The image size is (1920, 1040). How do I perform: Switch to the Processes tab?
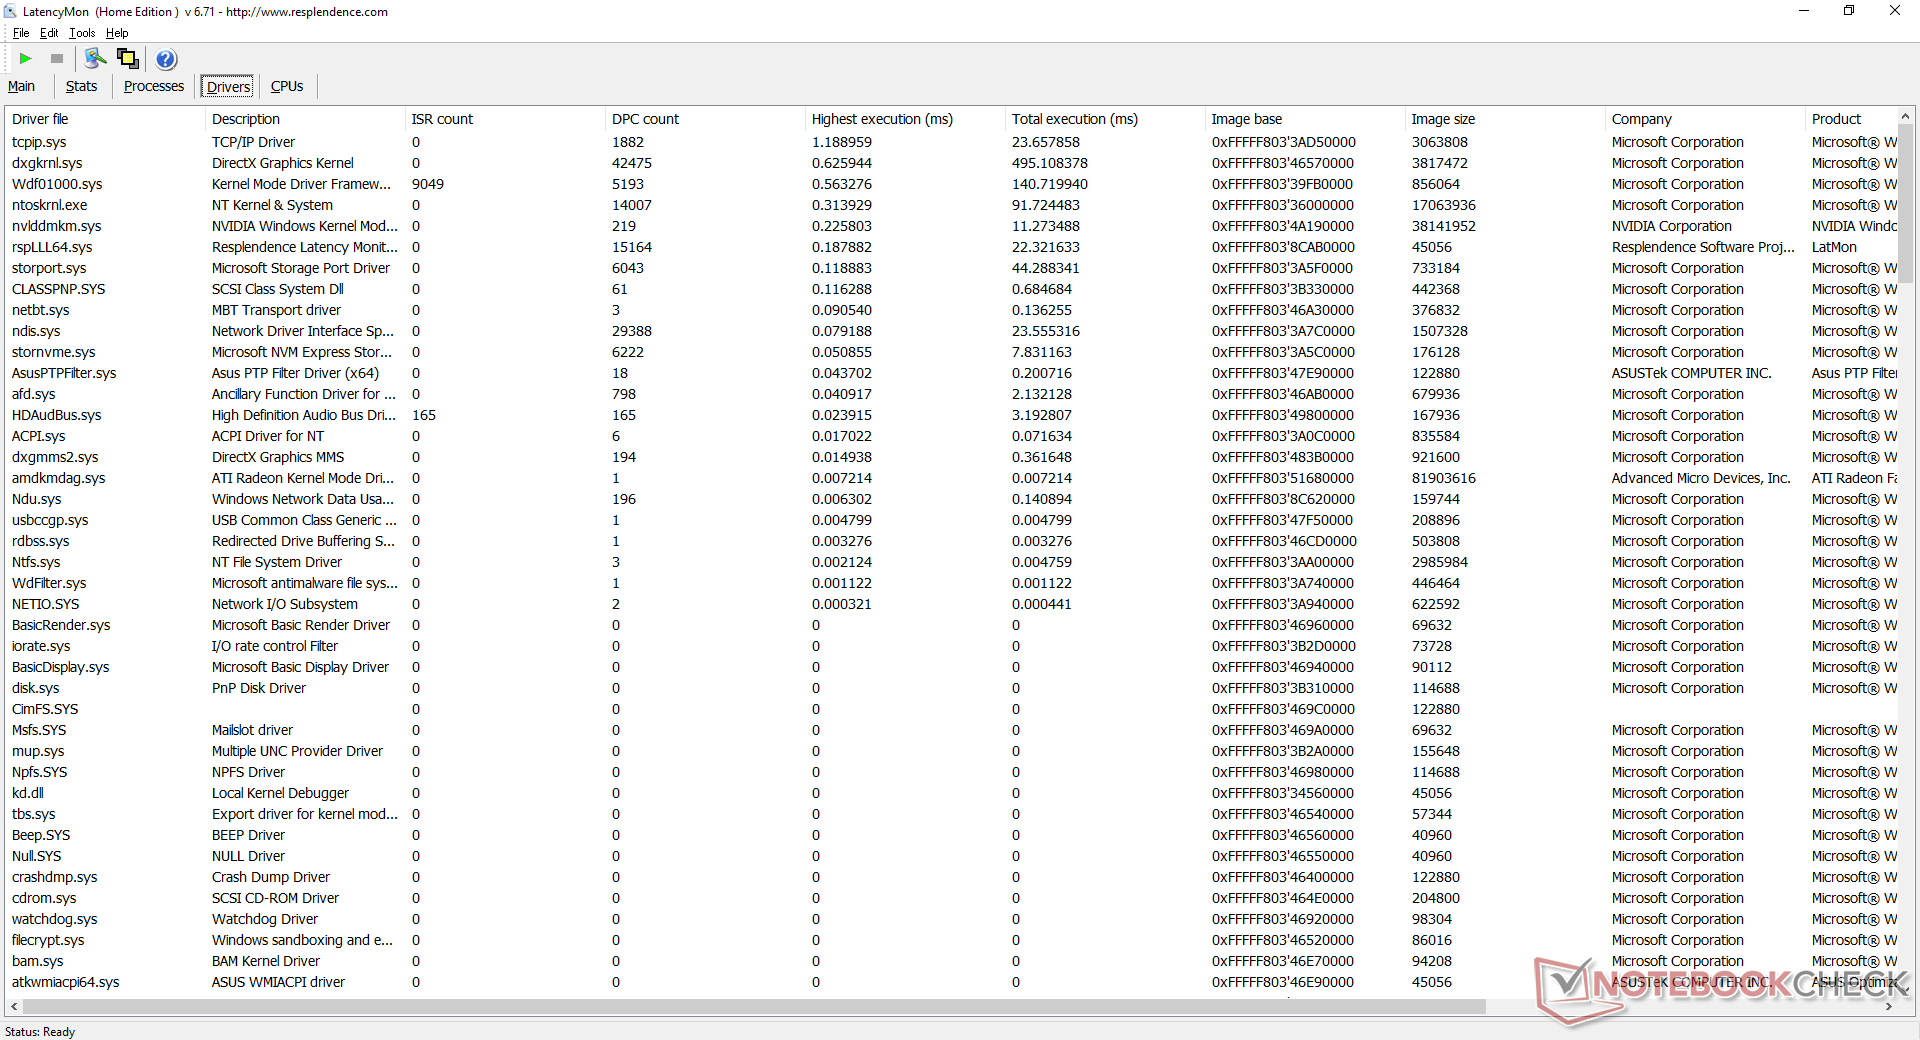pyautogui.click(x=154, y=86)
